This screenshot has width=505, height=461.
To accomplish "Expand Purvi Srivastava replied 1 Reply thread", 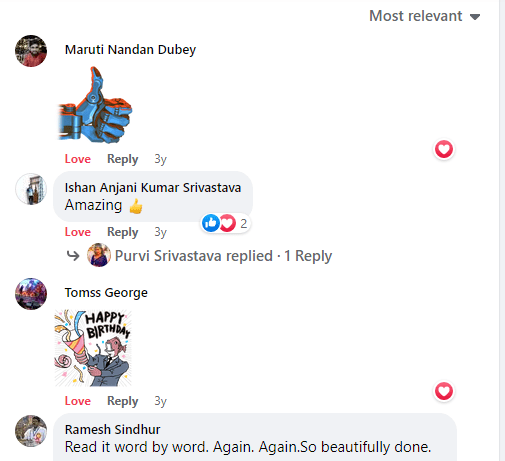I will coord(223,256).
